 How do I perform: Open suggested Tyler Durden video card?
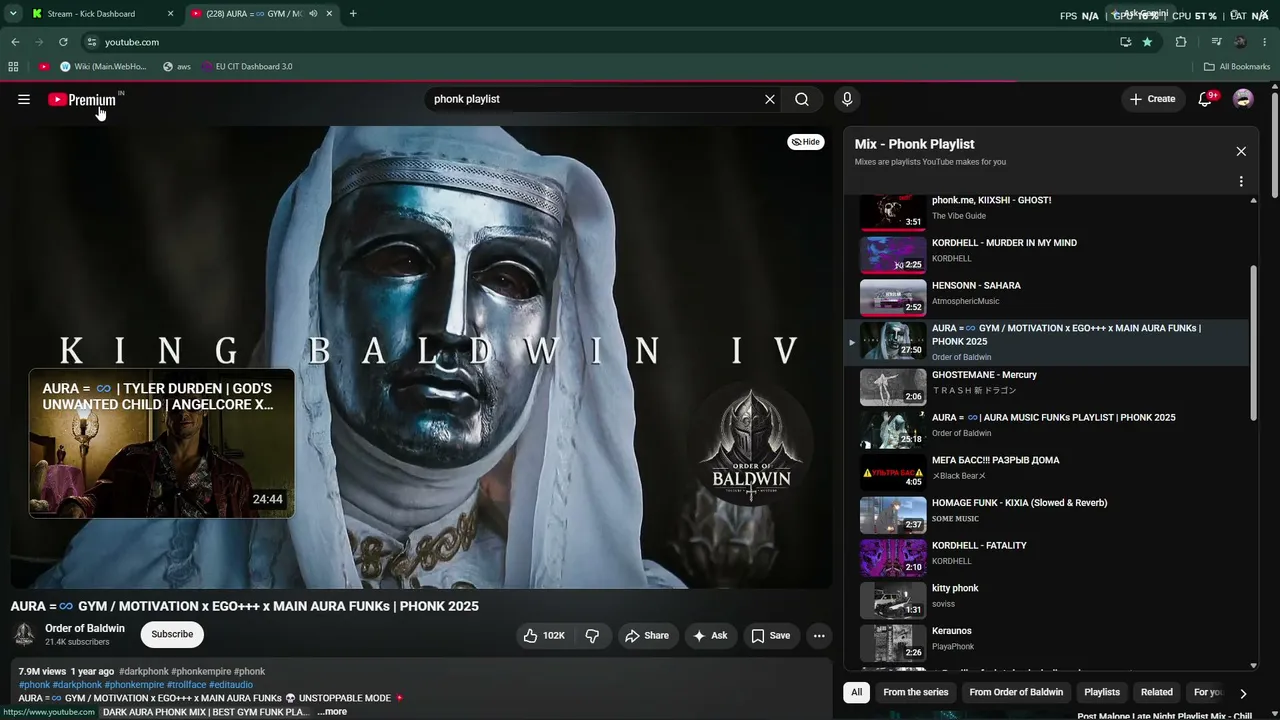(162, 443)
